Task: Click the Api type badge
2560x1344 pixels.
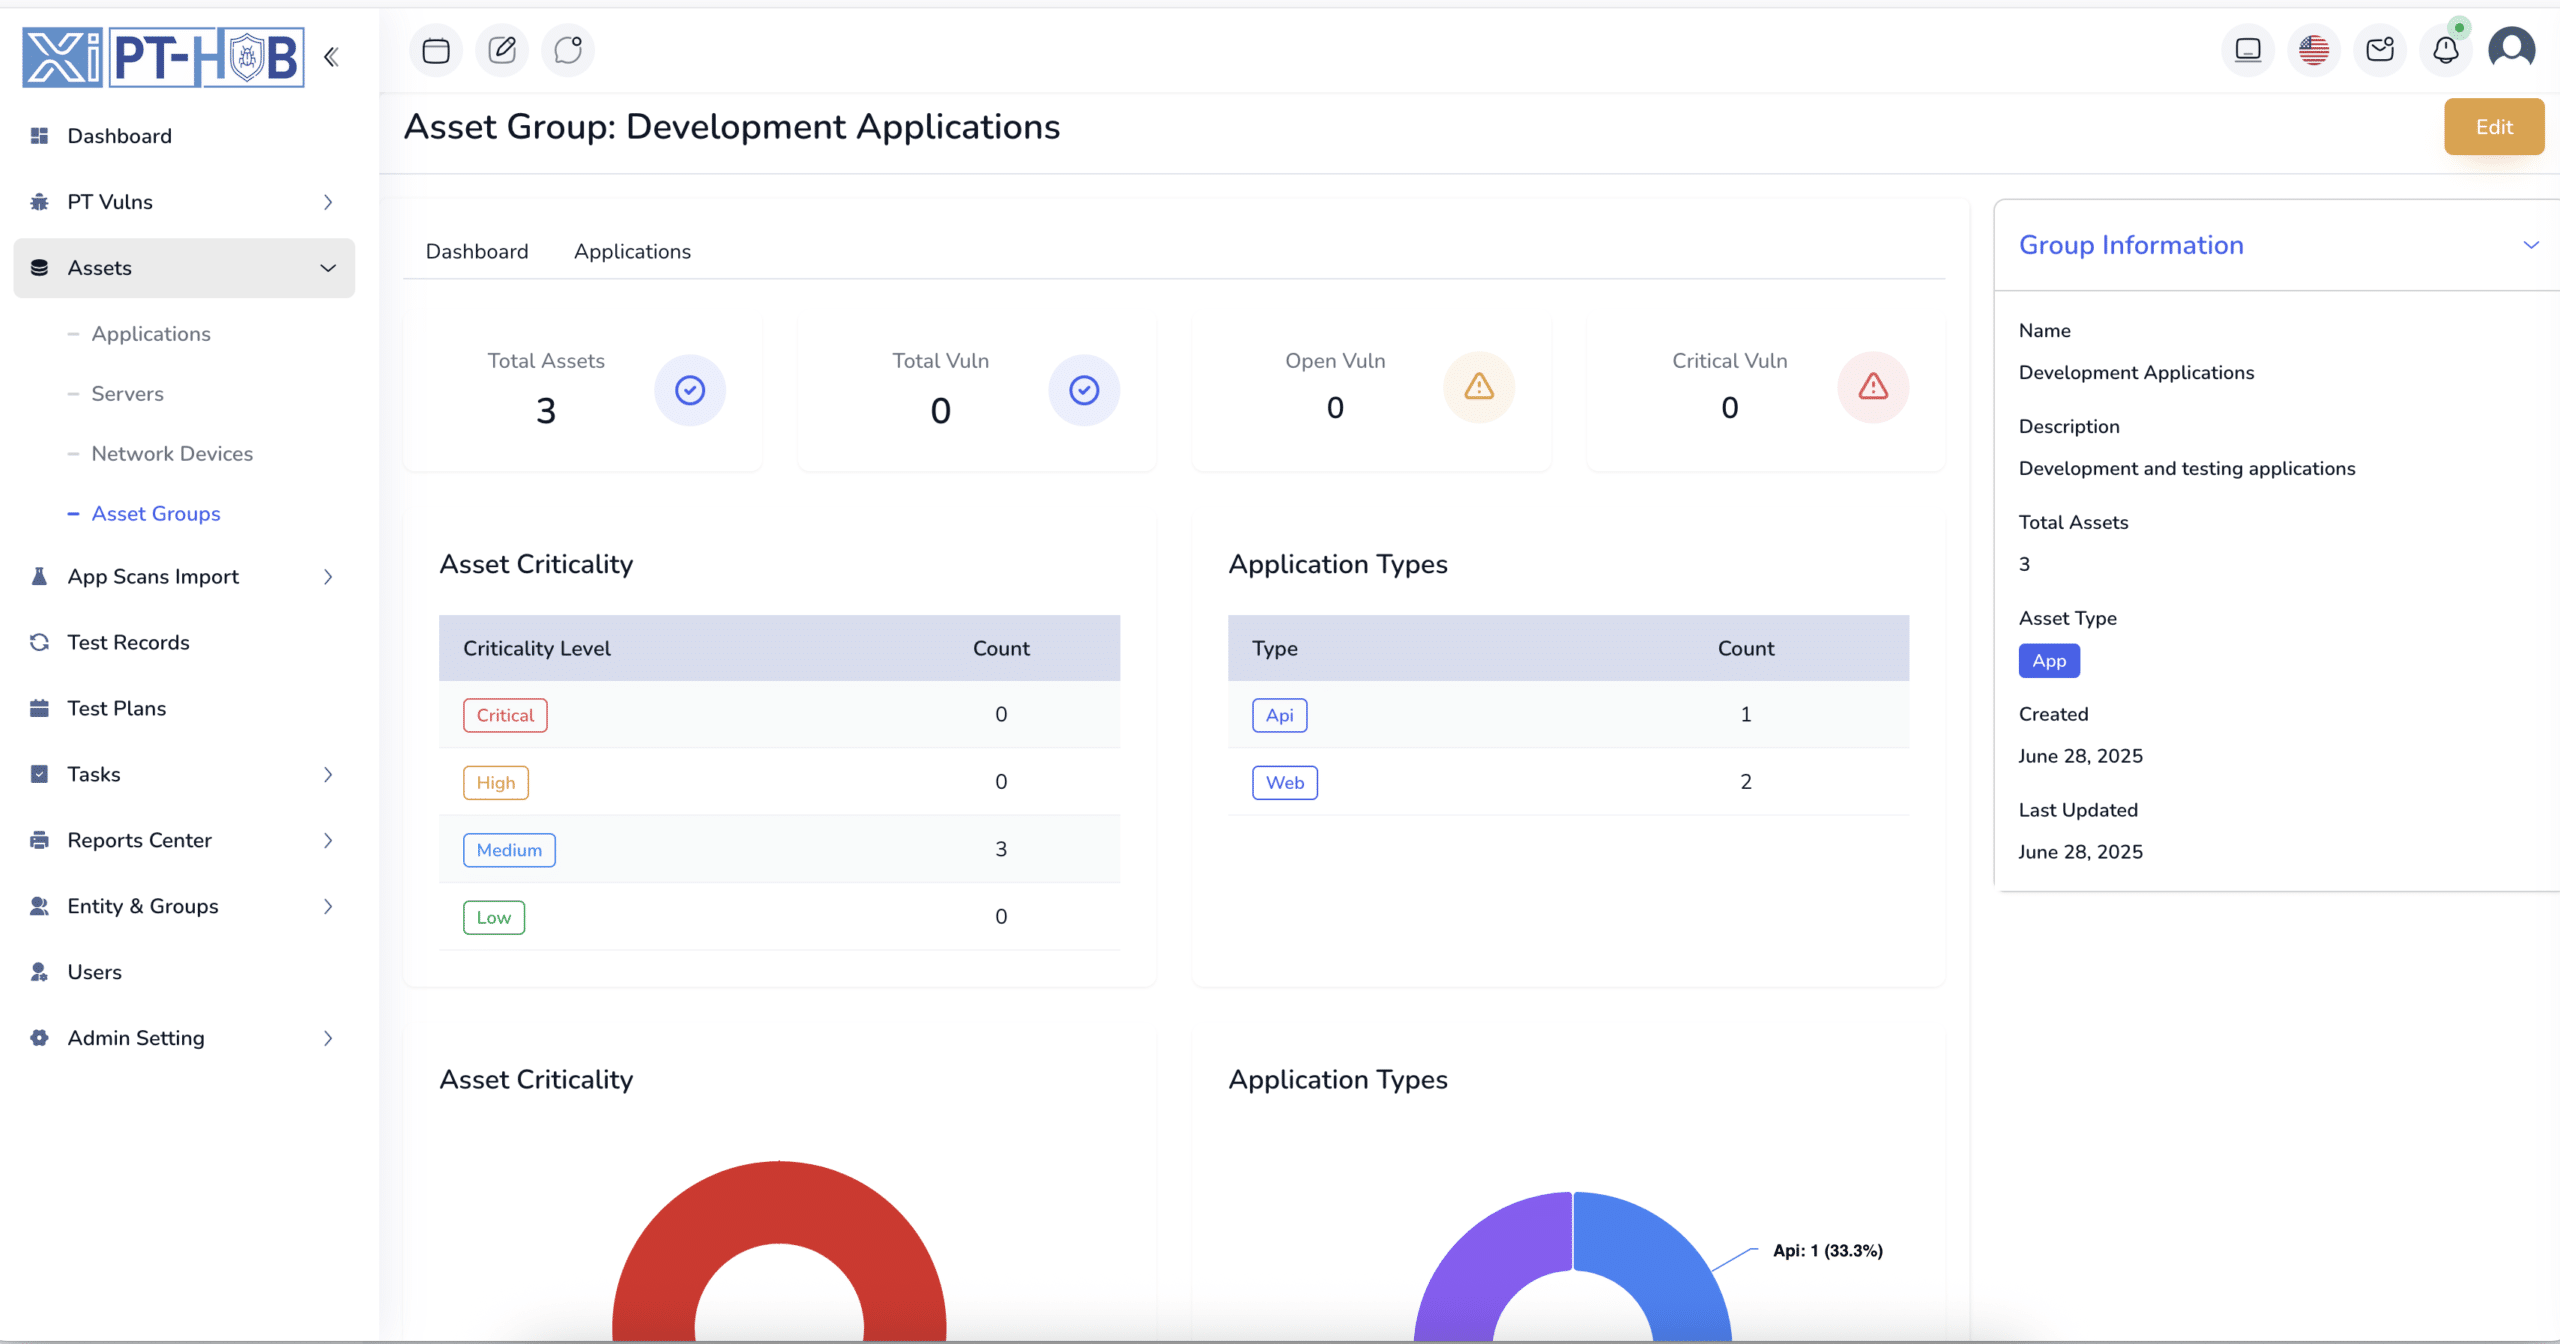Action: click(x=1280, y=715)
